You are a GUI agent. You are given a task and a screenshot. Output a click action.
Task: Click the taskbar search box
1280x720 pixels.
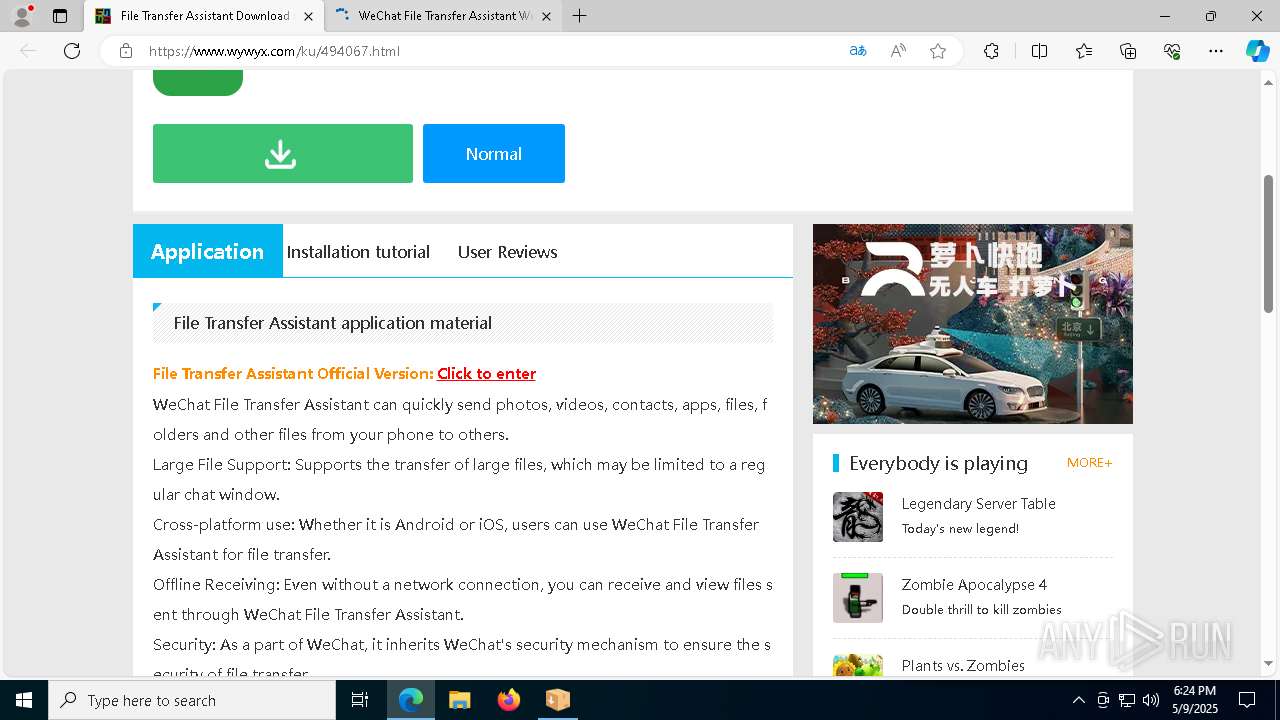192,700
